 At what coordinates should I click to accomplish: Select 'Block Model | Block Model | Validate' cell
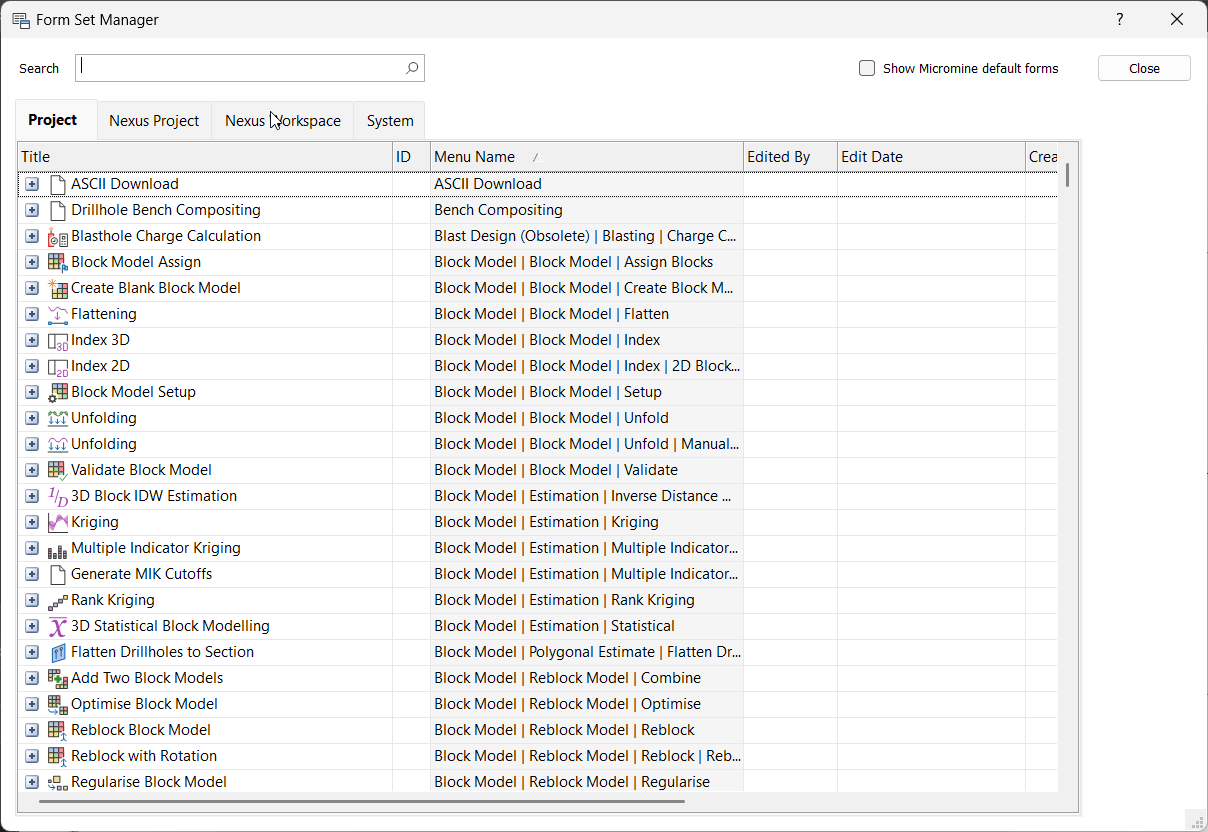pos(587,470)
